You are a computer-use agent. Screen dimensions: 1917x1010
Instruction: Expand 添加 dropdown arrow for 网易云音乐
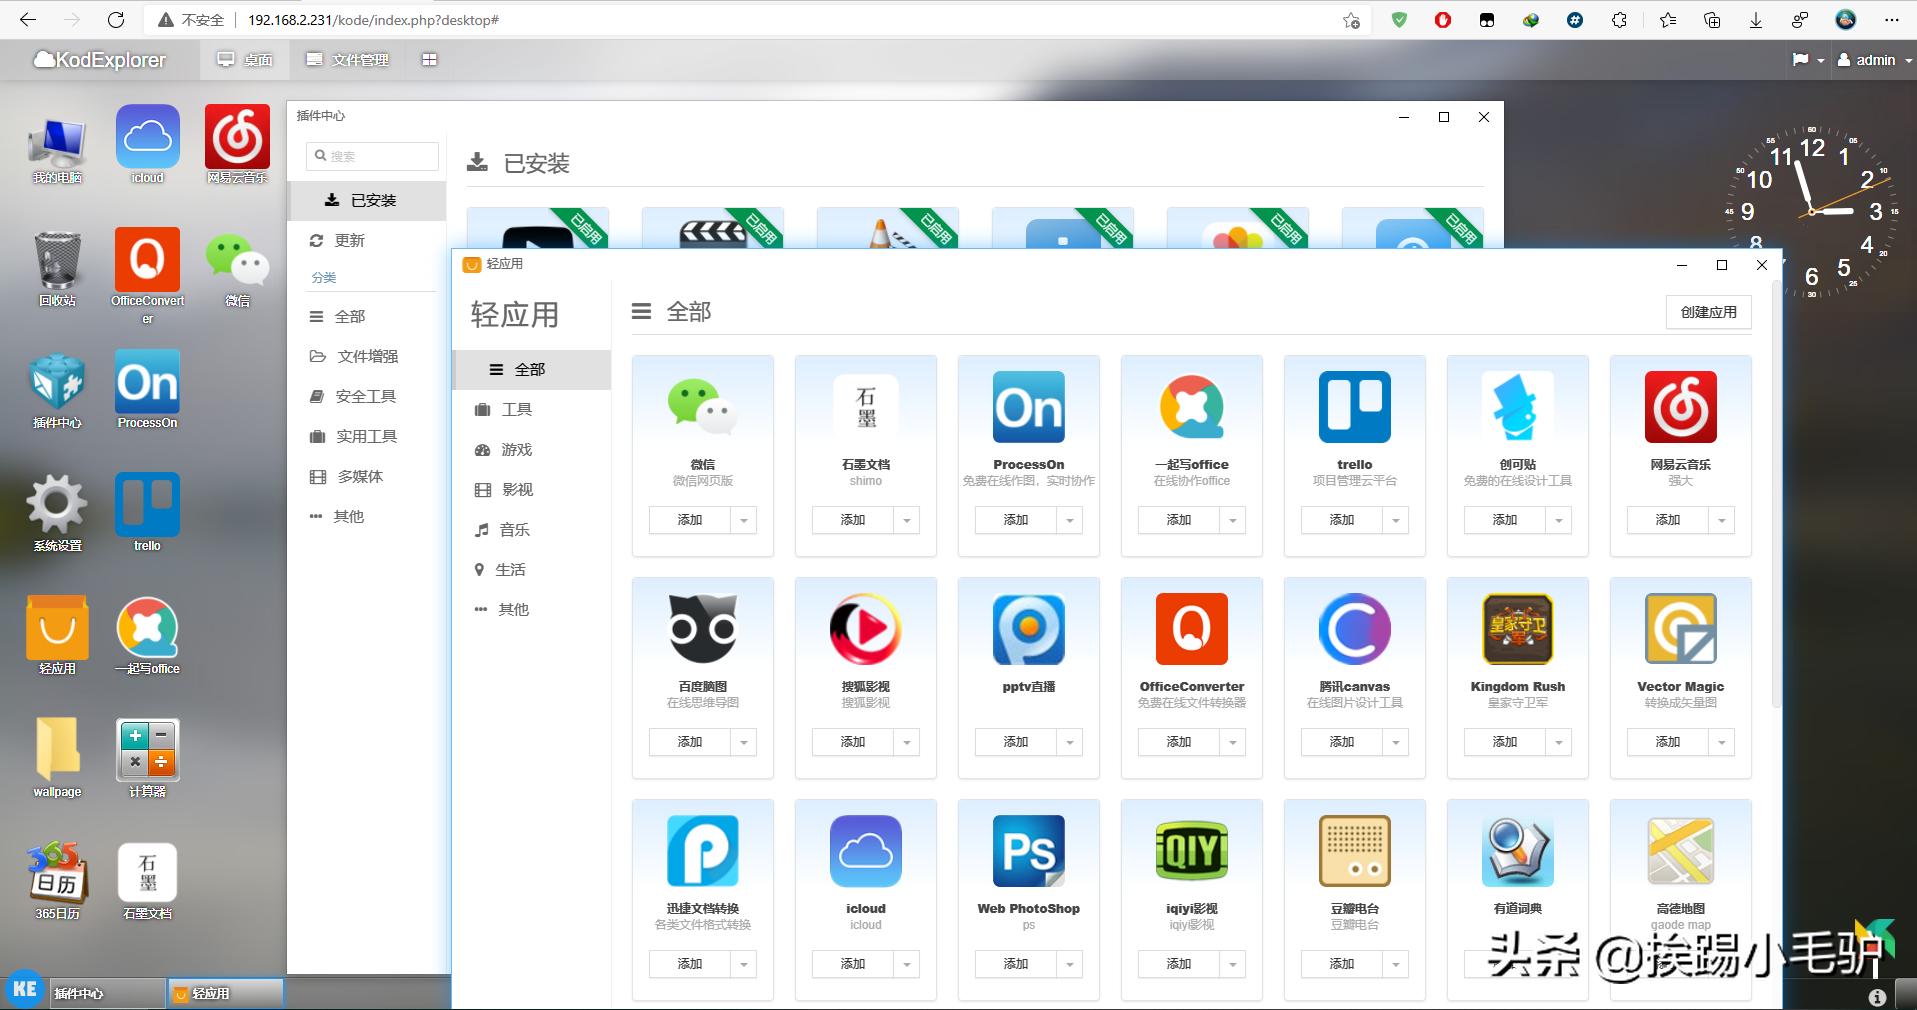pos(1721,520)
